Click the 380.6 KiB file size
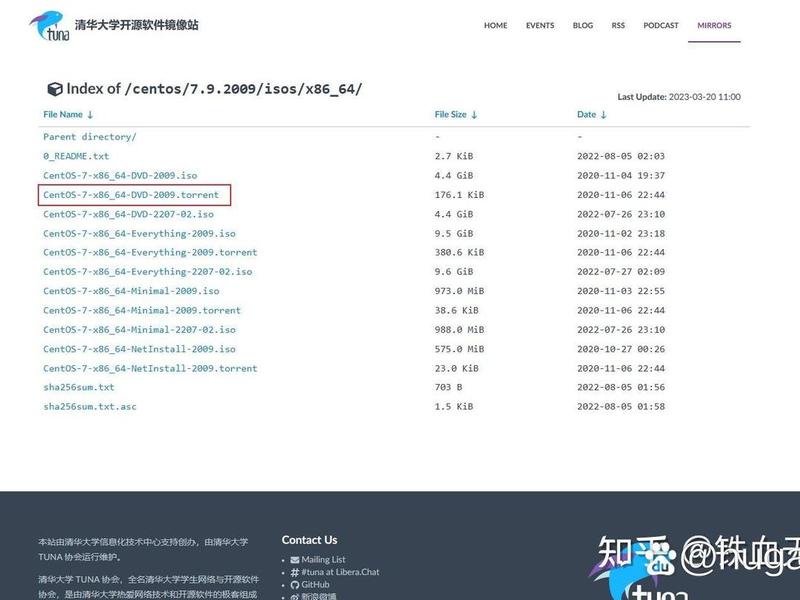800x600 pixels. pos(459,253)
